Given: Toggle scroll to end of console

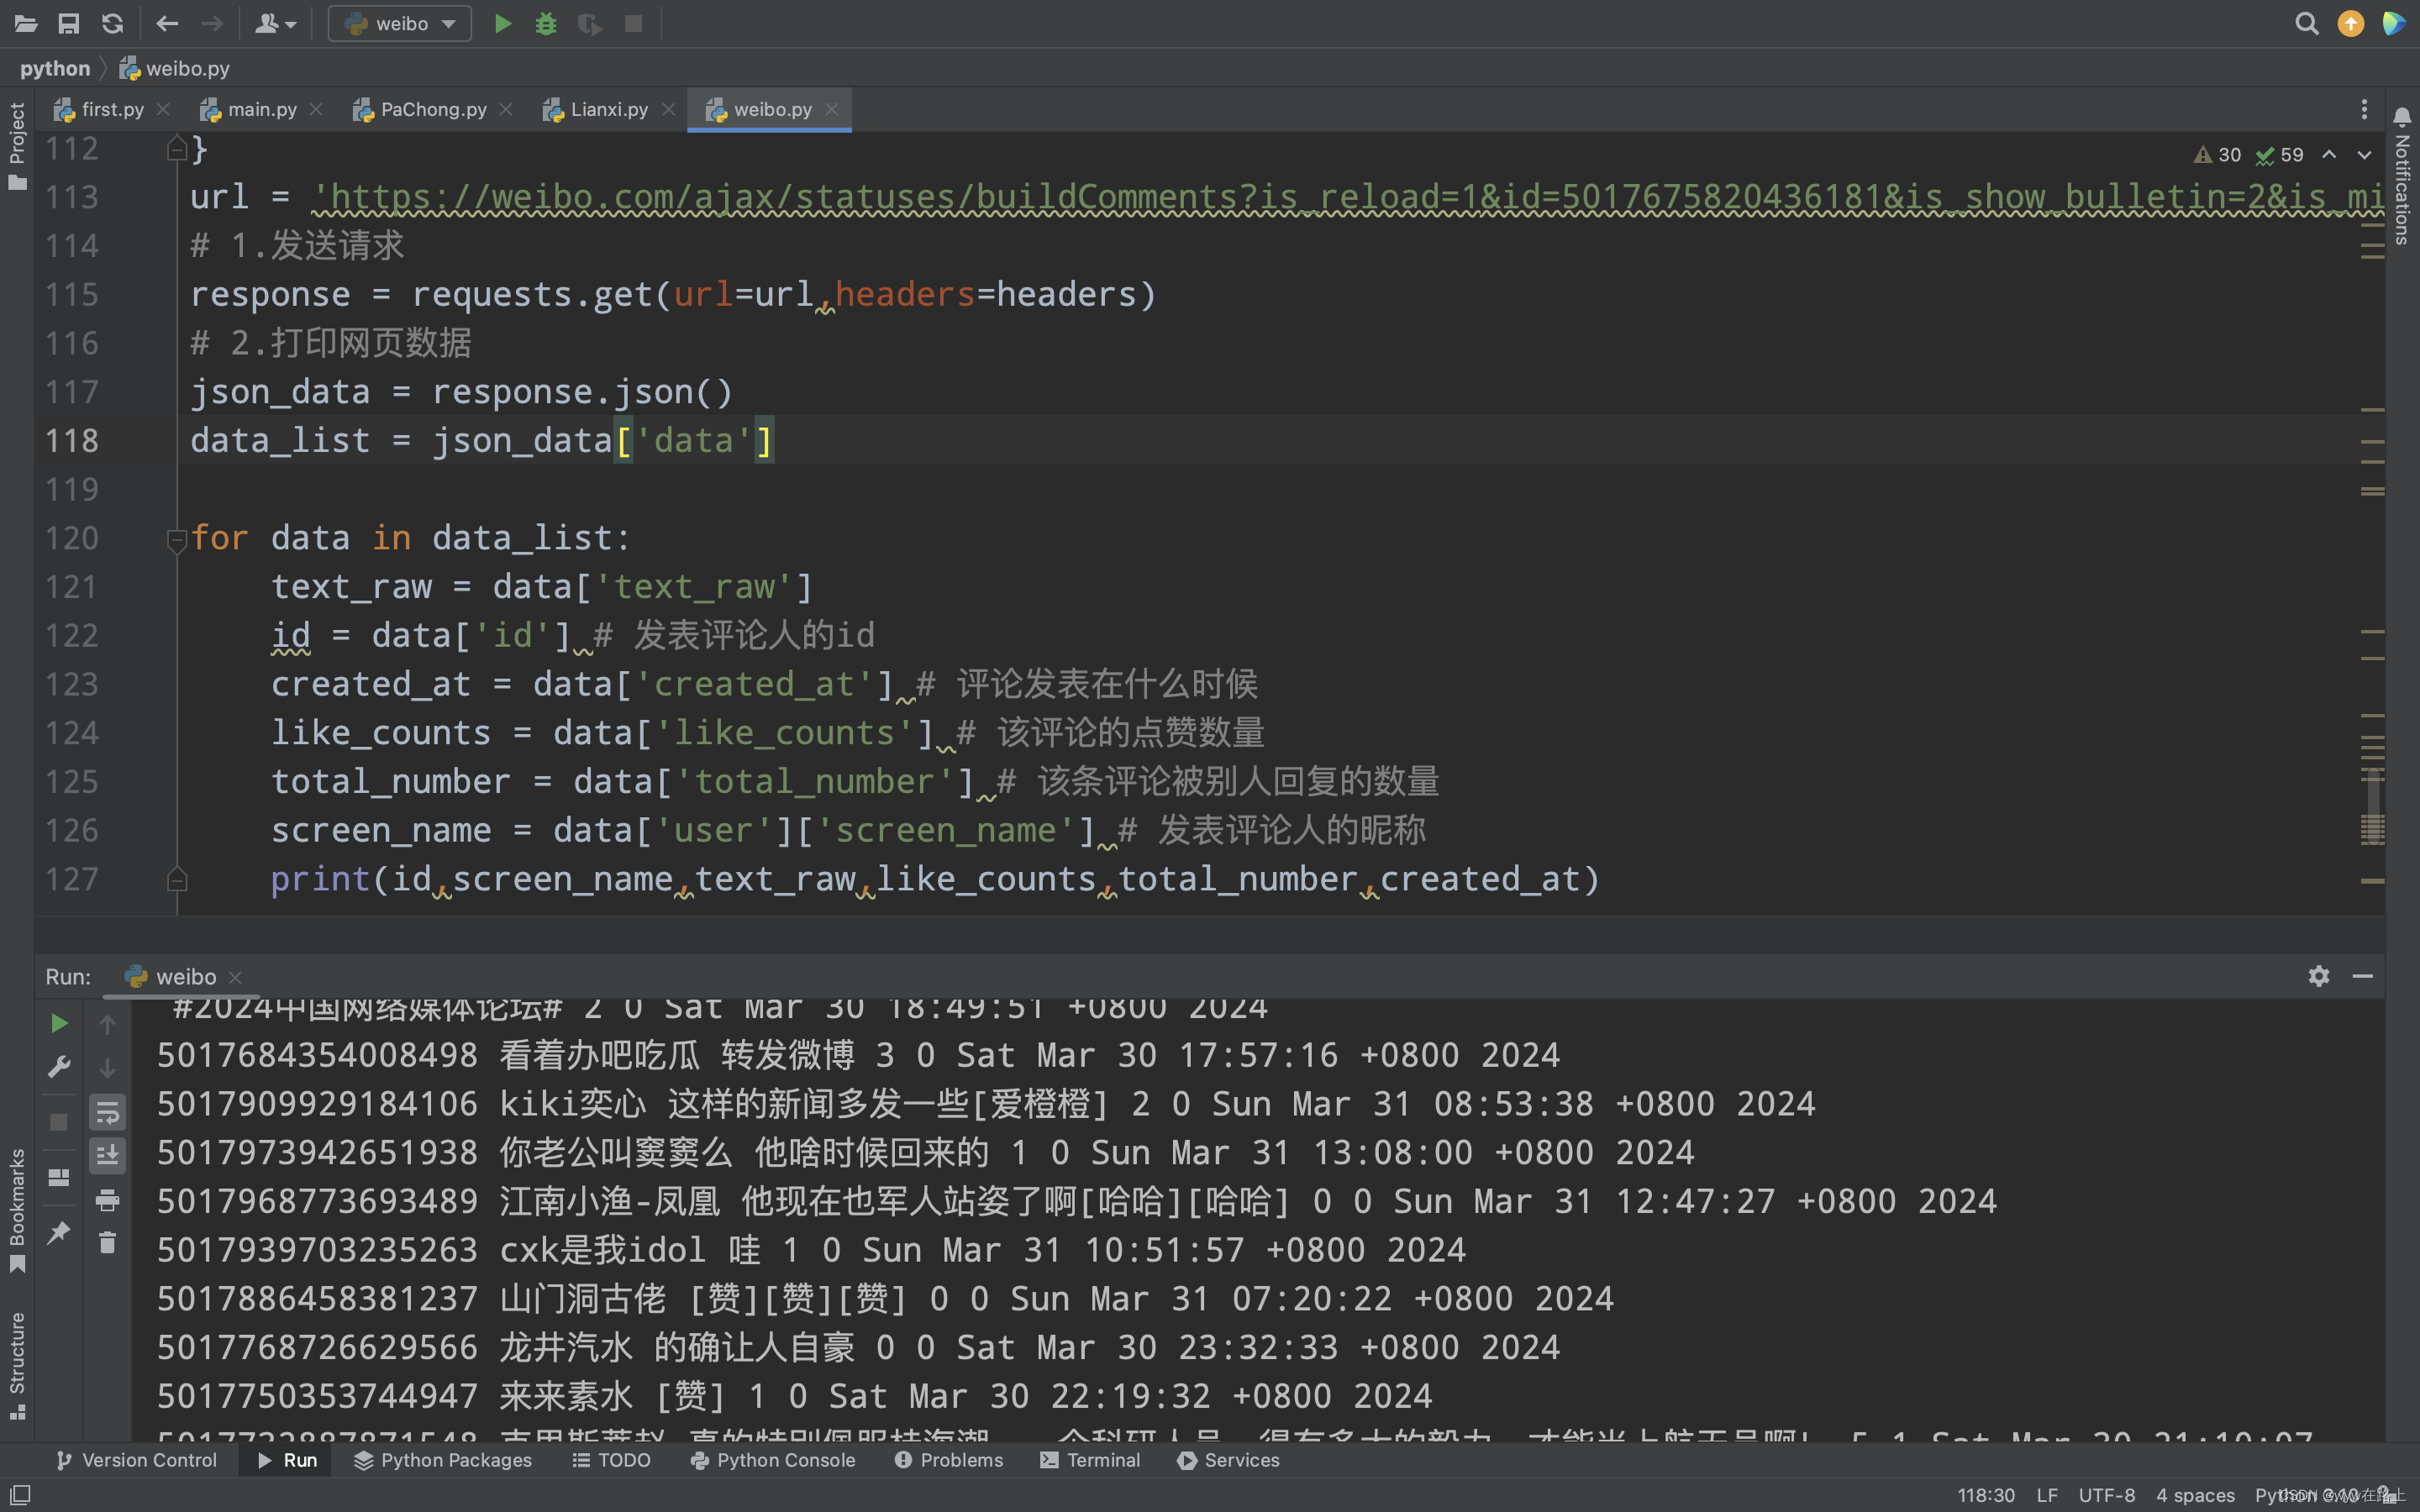Looking at the screenshot, I should pyautogui.click(x=107, y=1156).
